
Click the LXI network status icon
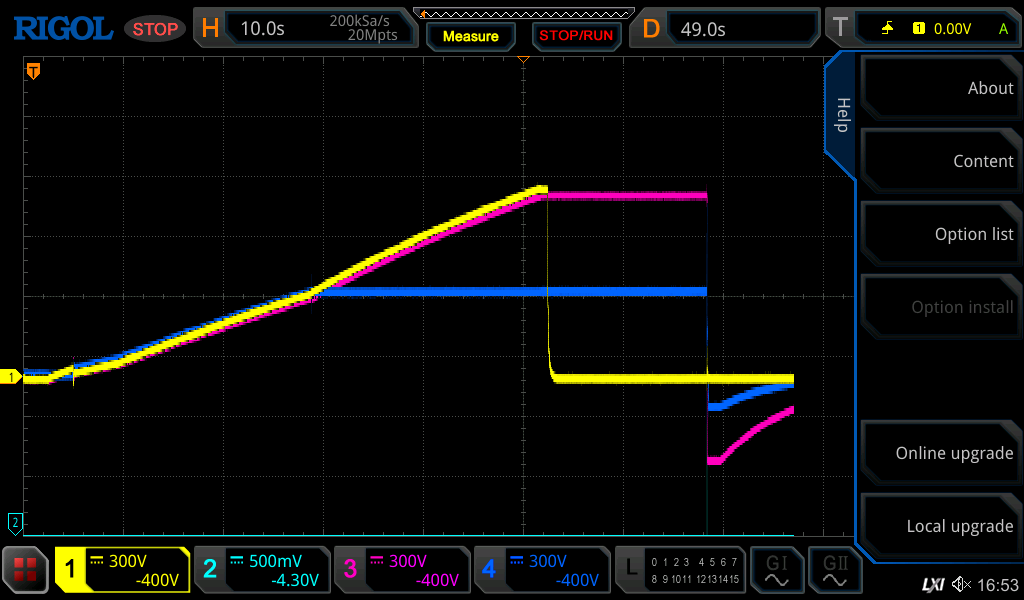[932, 584]
